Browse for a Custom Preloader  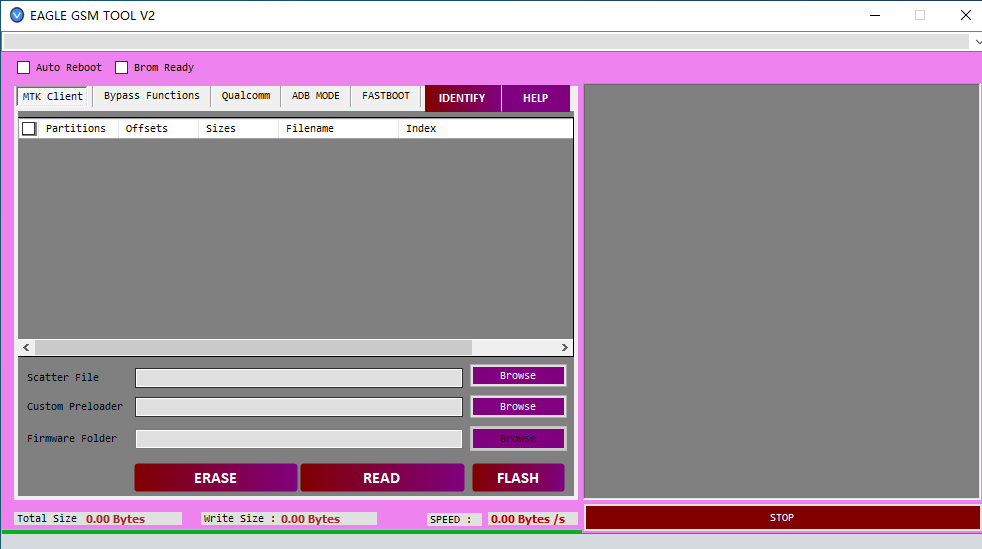[518, 406]
